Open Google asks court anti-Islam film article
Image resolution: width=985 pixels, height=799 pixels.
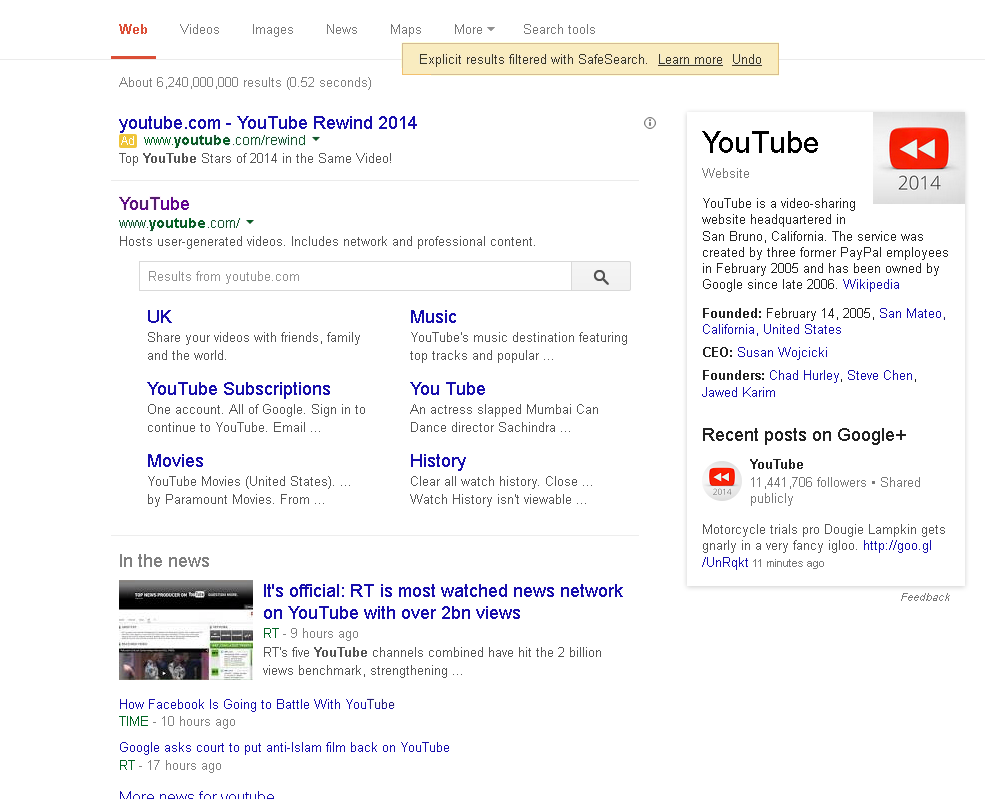284,747
